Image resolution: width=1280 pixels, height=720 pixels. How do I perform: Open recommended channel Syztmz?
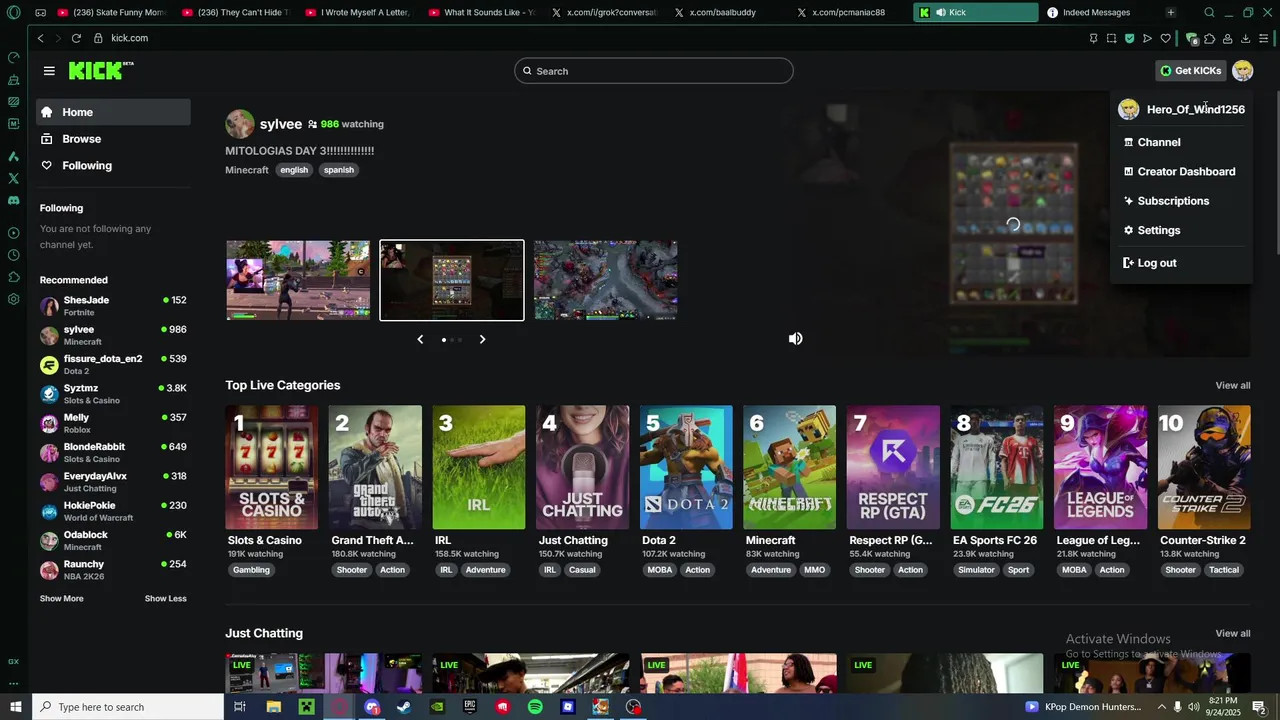[113, 394]
